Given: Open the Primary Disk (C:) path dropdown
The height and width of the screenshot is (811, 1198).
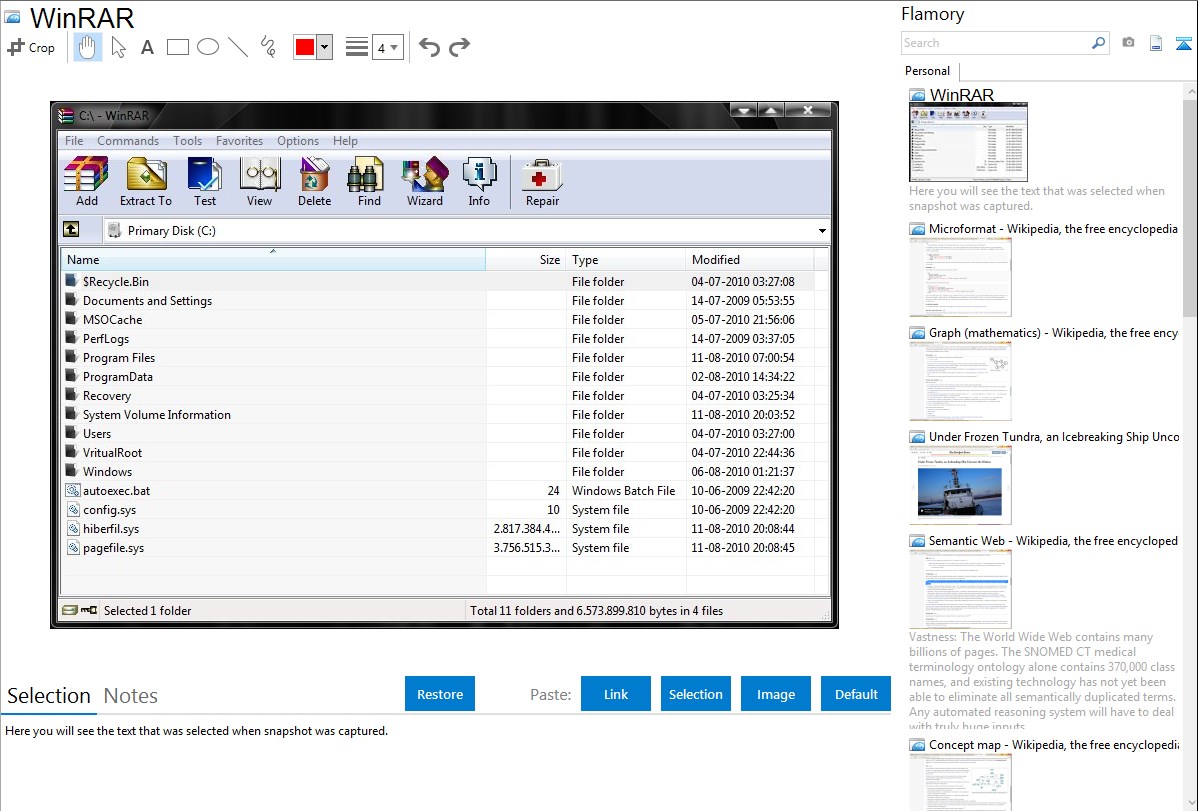Looking at the screenshot, I should (x=822, y=231).
